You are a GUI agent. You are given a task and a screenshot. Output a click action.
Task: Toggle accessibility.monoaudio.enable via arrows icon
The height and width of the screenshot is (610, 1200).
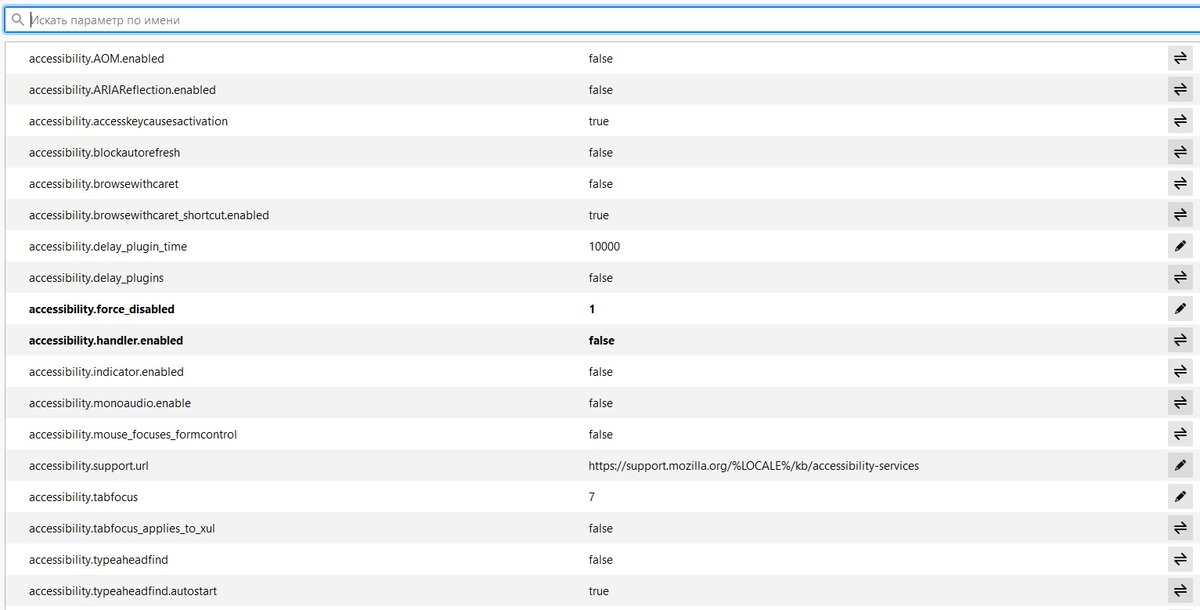(x=1180, y=403)
